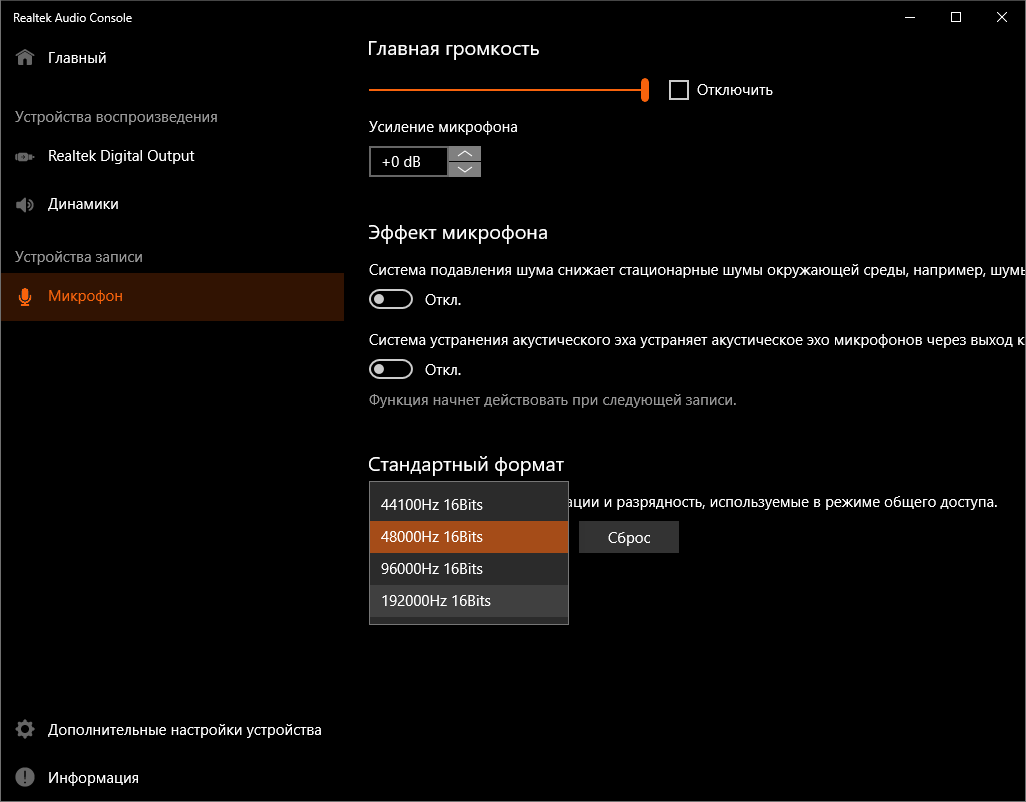The height and width of the screenshot is (802, 1026).
Task: Decrease microphone boost with down arrow
Action: point(464,169)
